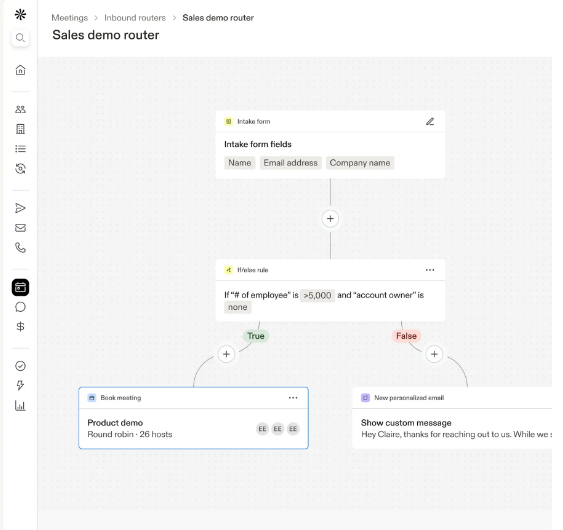Click the Intake form node icon

coord(228,122)
